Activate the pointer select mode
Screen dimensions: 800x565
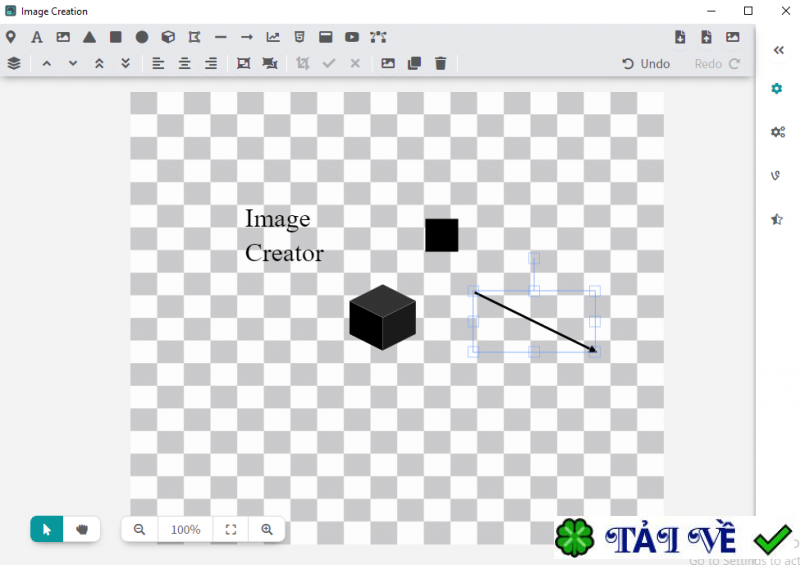[46, 529]
